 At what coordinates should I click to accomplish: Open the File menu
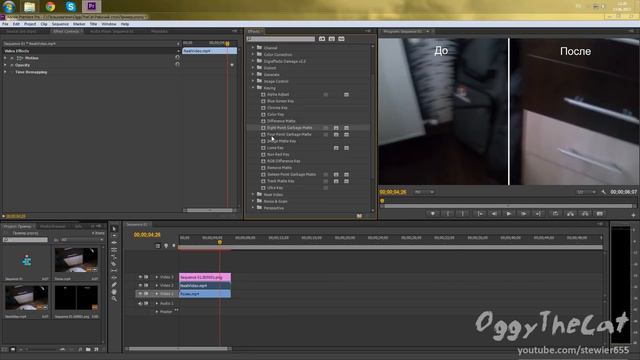(x=5, y=24)
